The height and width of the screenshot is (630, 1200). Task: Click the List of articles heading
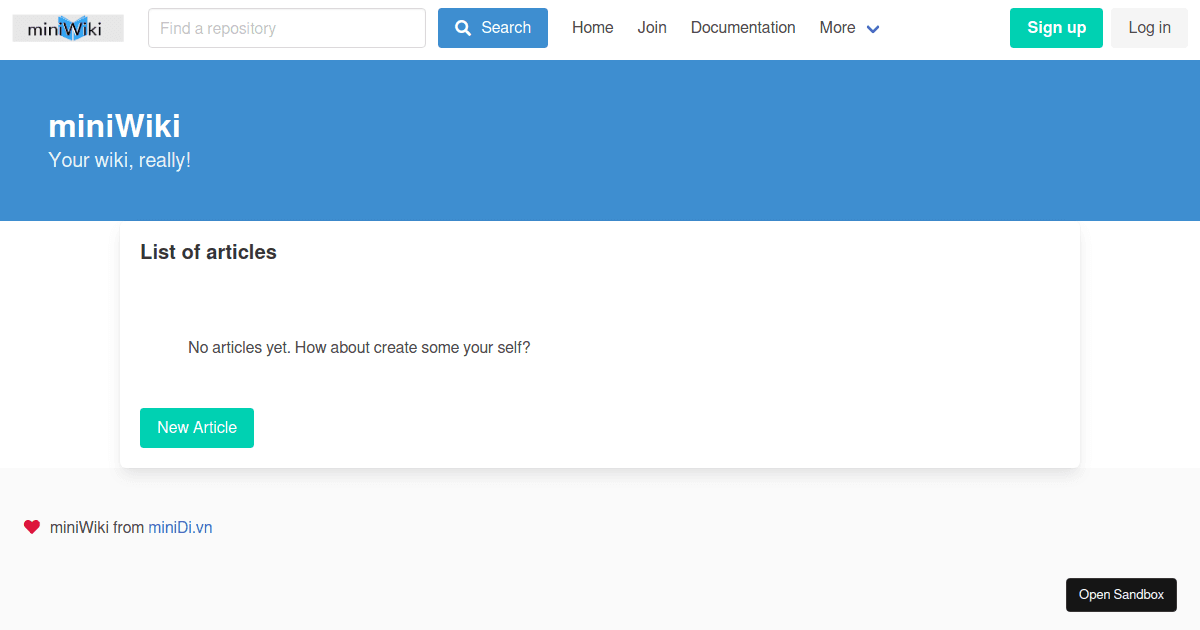pos(208,252)
